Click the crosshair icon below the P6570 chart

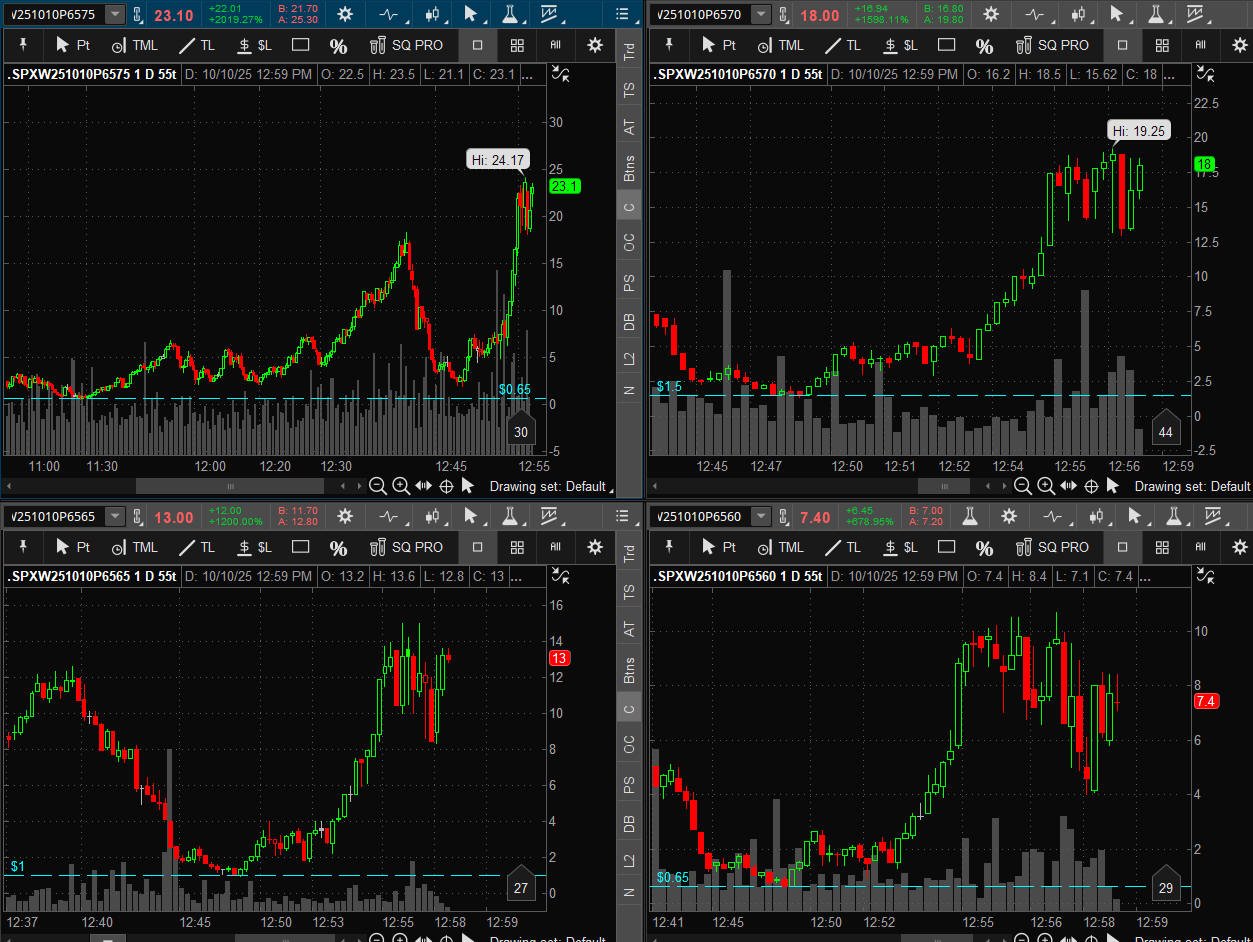click(x=1091, y=486)
